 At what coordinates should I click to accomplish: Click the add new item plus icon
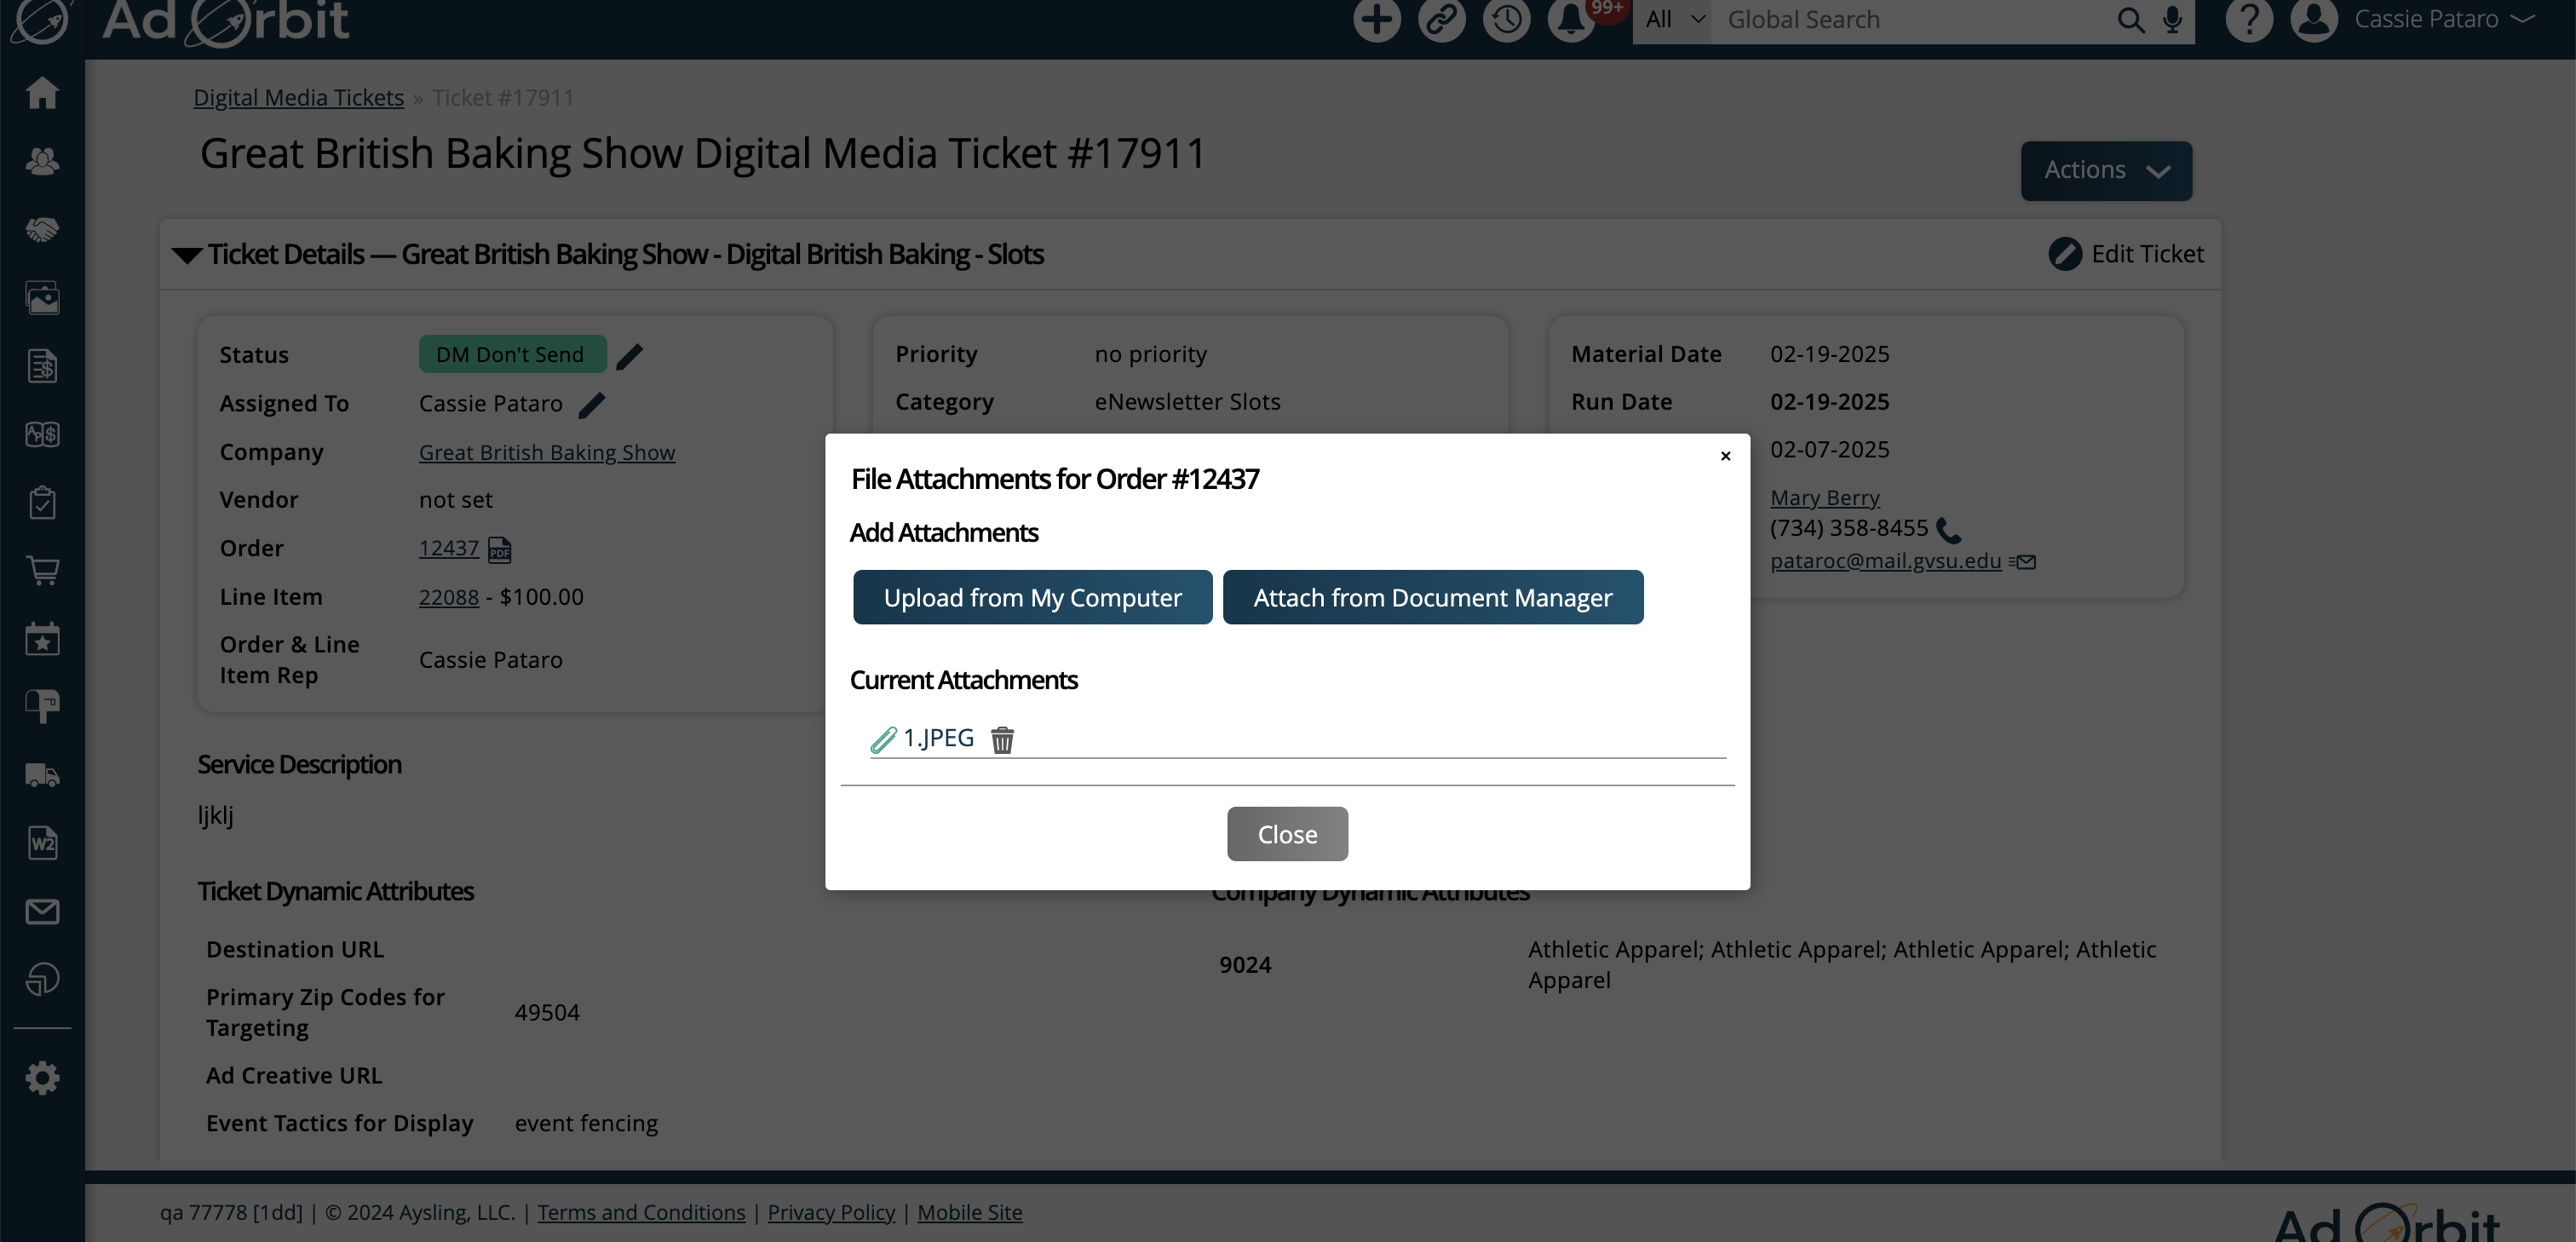(1378, 21)
